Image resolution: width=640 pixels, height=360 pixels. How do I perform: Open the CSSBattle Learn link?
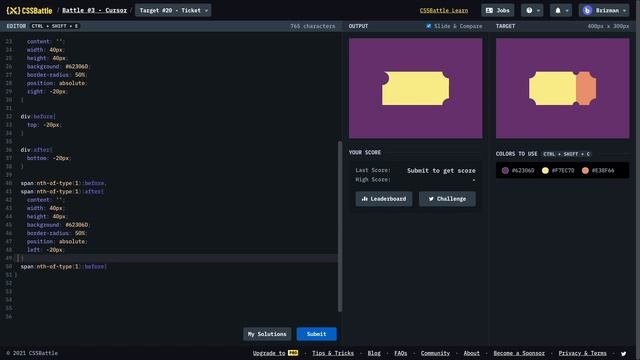pyautogui.click(x=444, y=10)
